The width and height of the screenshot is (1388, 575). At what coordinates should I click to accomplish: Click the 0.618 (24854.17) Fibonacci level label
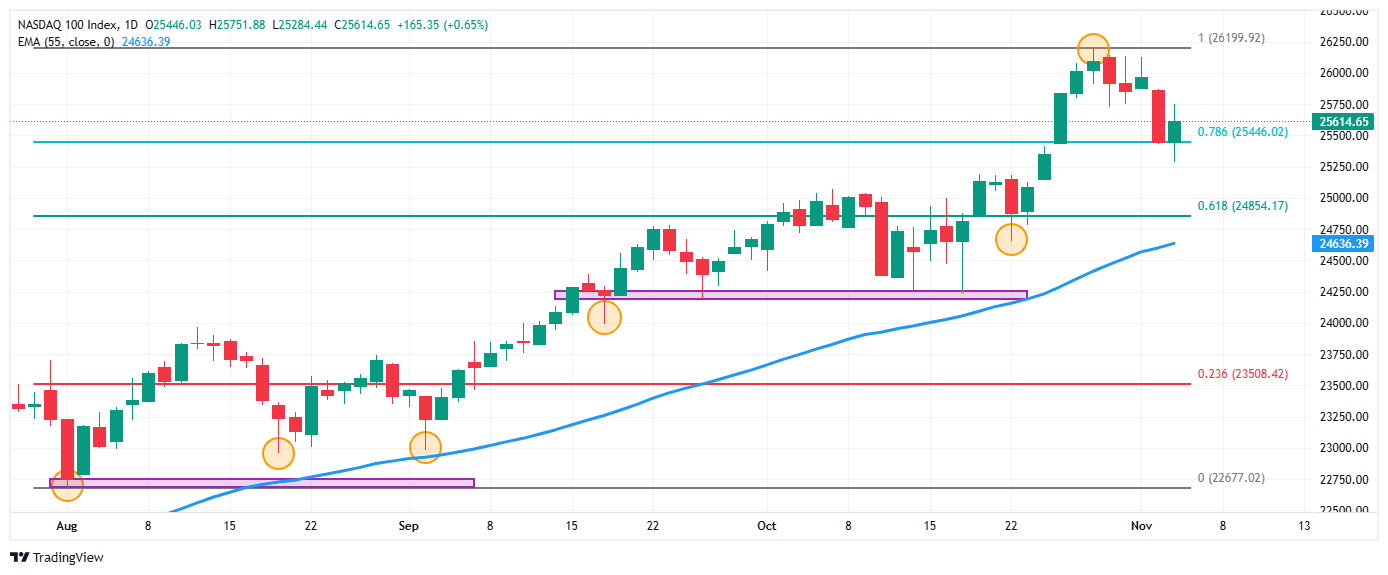point(1257,206)
